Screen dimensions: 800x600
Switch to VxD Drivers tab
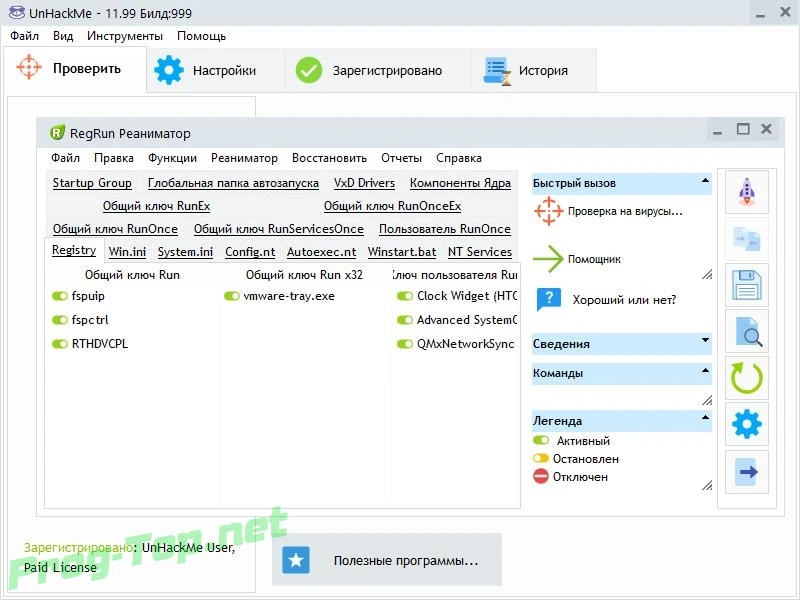[x=364, y=183]
